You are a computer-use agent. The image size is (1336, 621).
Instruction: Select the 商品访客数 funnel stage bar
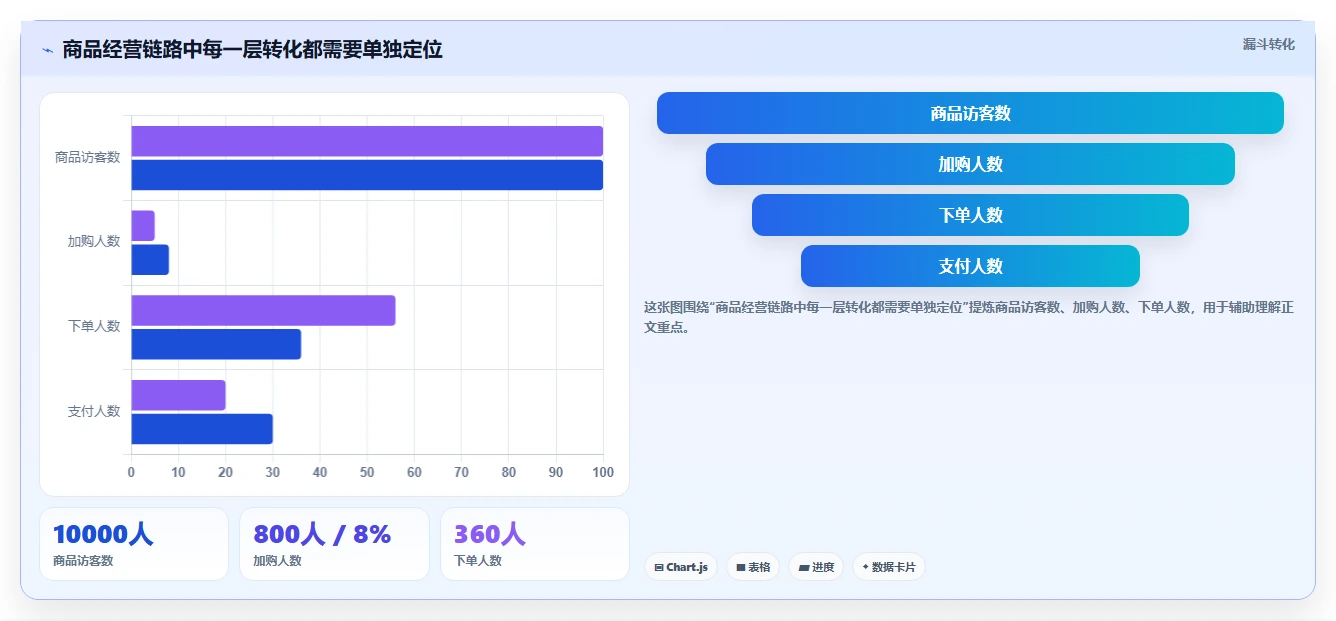(x=970, y=113)
